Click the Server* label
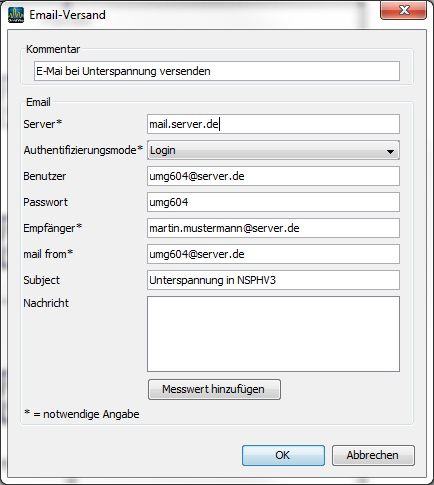Screen dimensions: 434x485 pos(43,124)
